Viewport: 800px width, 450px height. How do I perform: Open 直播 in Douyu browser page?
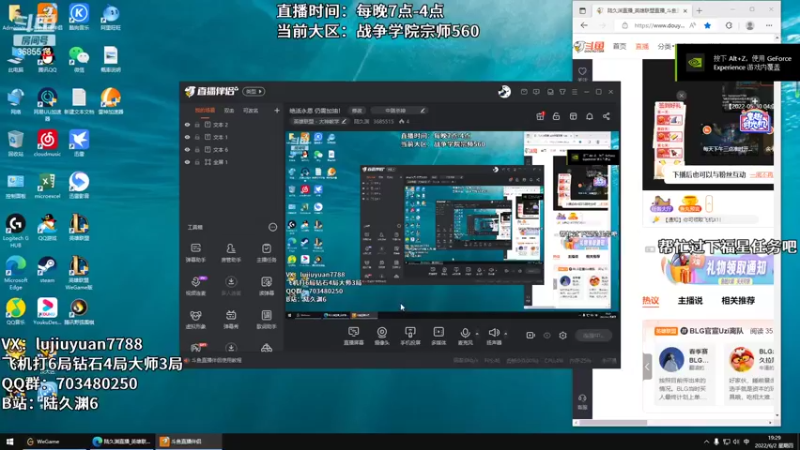click(x=642, y=46)
